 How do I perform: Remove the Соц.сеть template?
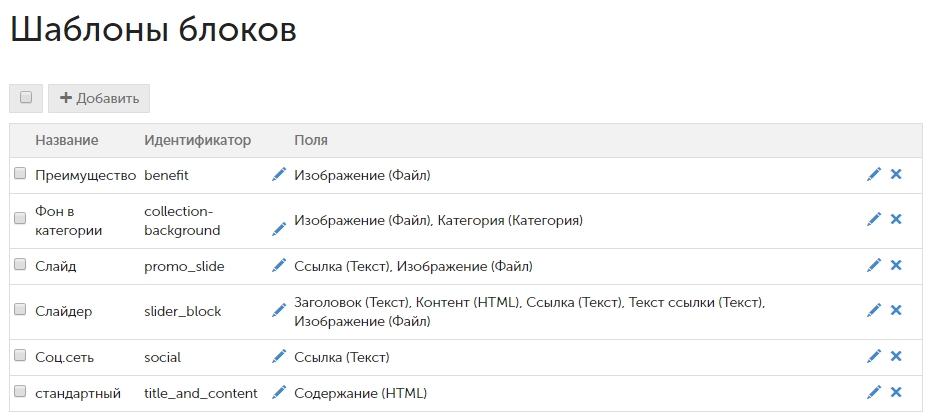click(896, 357)
